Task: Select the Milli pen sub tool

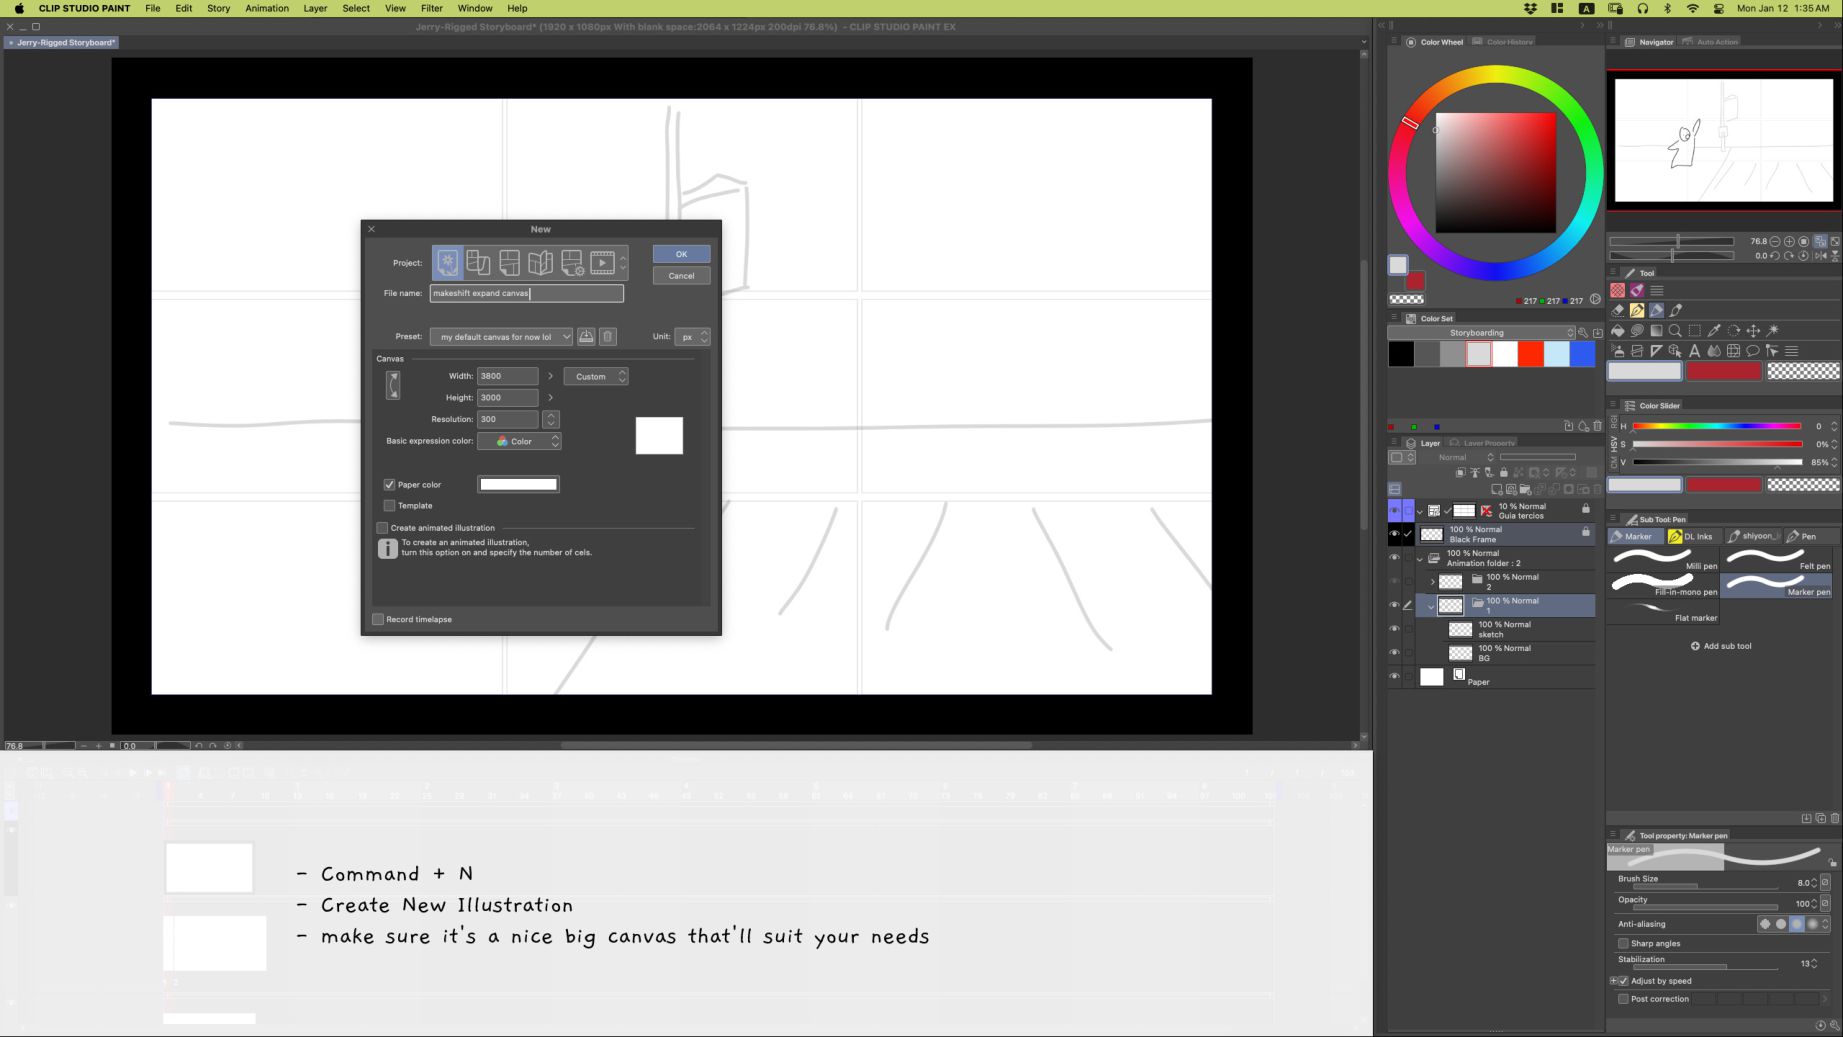Action: tap(1664, 560)
